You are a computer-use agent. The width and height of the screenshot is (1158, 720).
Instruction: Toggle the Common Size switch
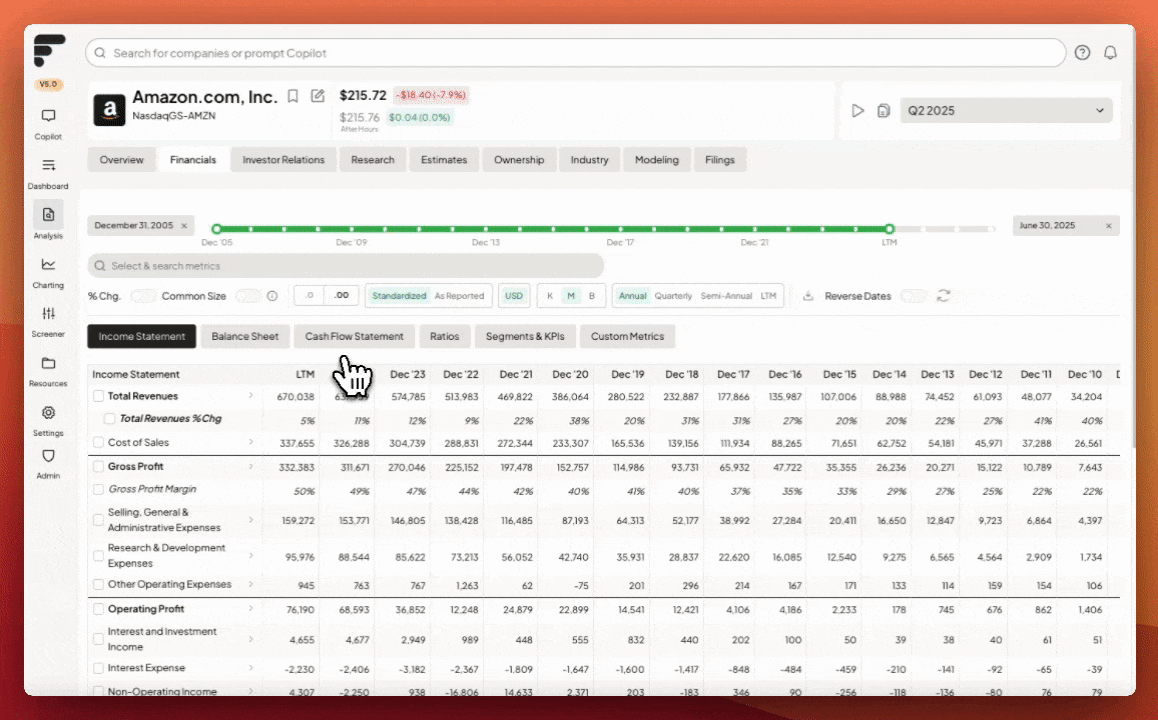coord(247,296)
